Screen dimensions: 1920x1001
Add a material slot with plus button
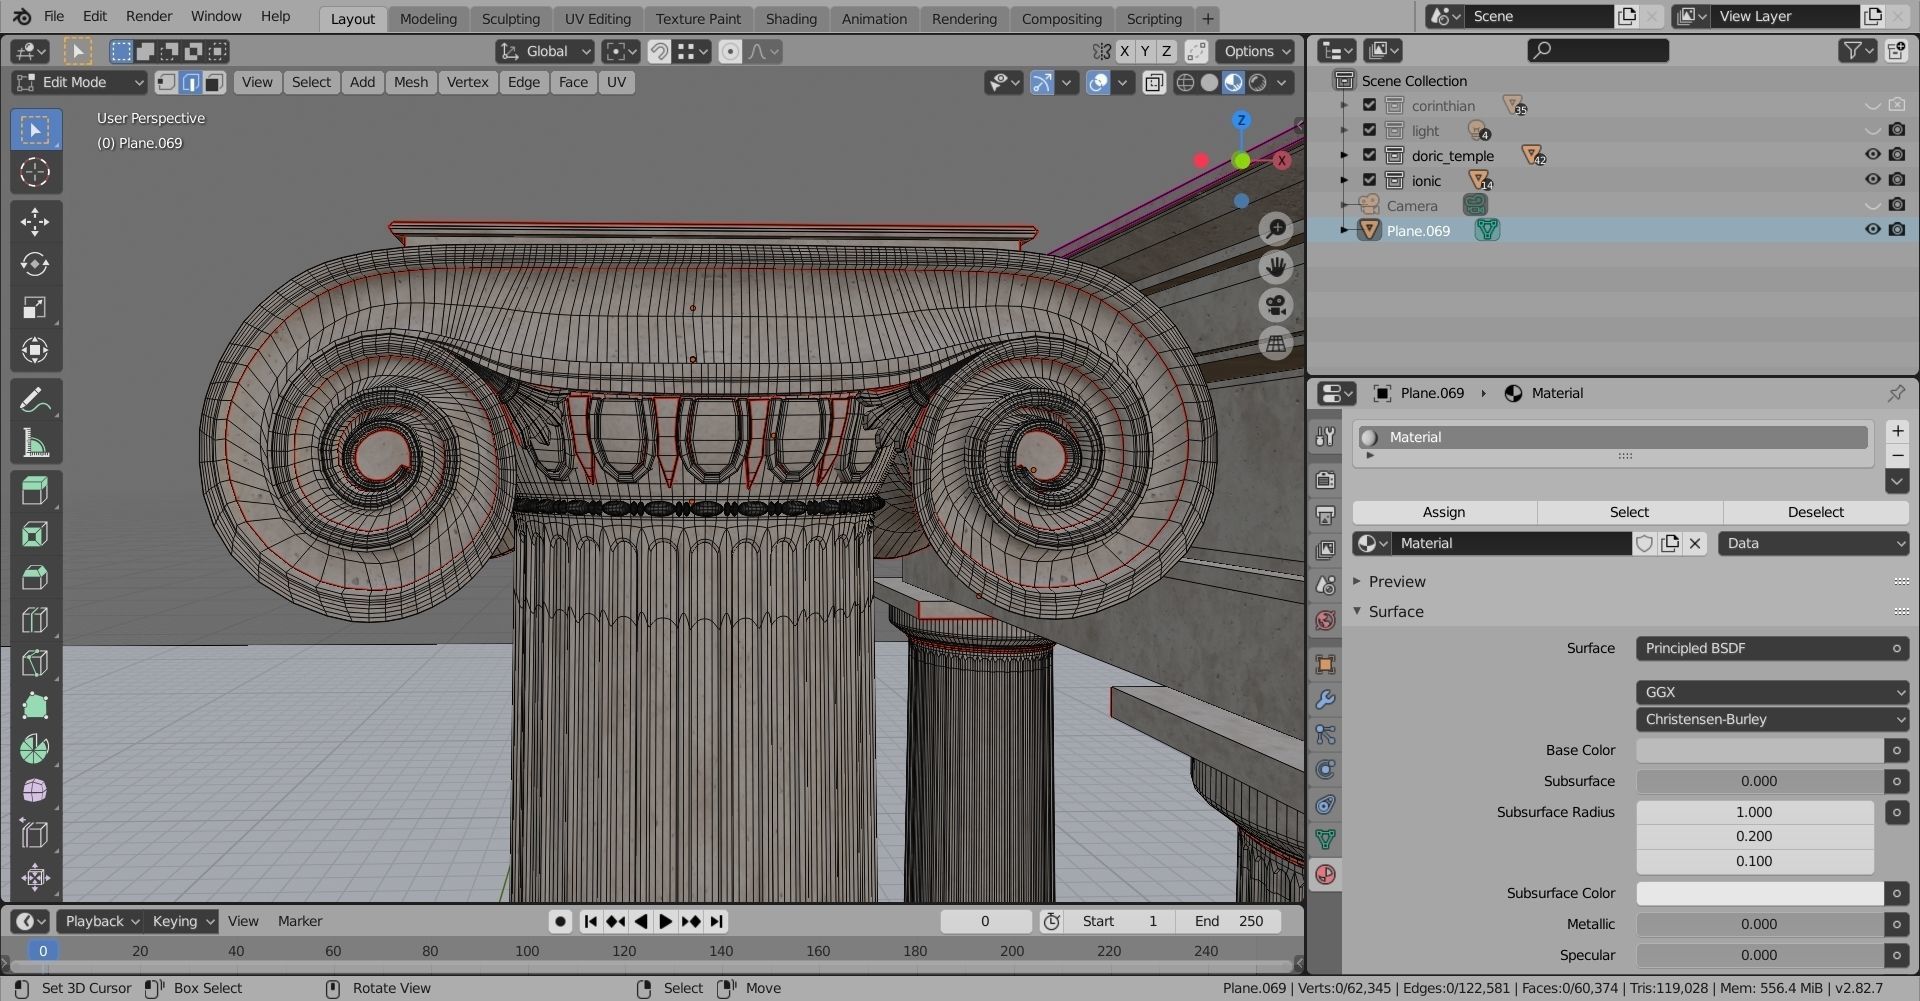point(1897,431)
